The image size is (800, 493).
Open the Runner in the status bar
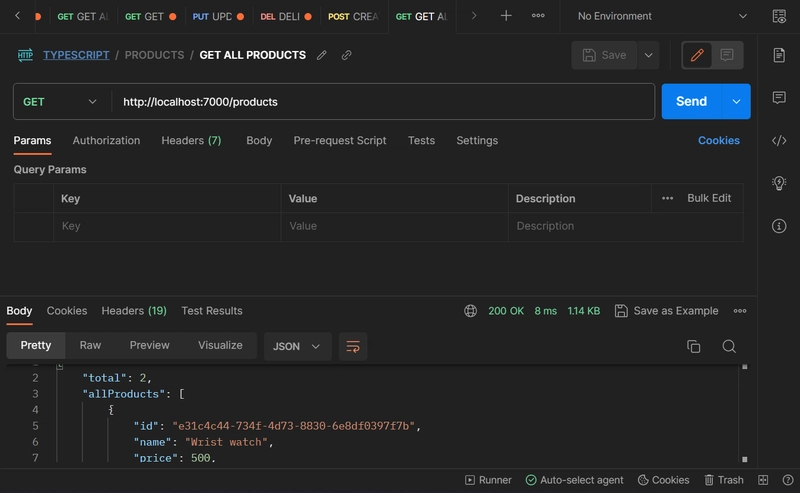point(488,480)
